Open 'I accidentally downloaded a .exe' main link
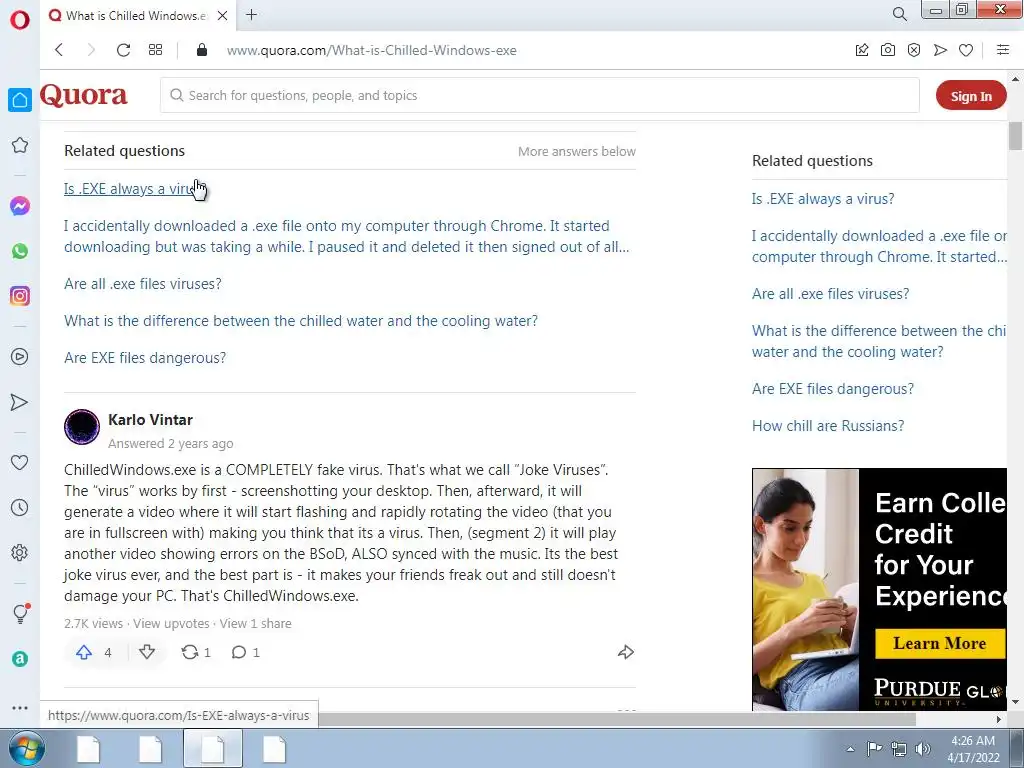 (347, 236)
